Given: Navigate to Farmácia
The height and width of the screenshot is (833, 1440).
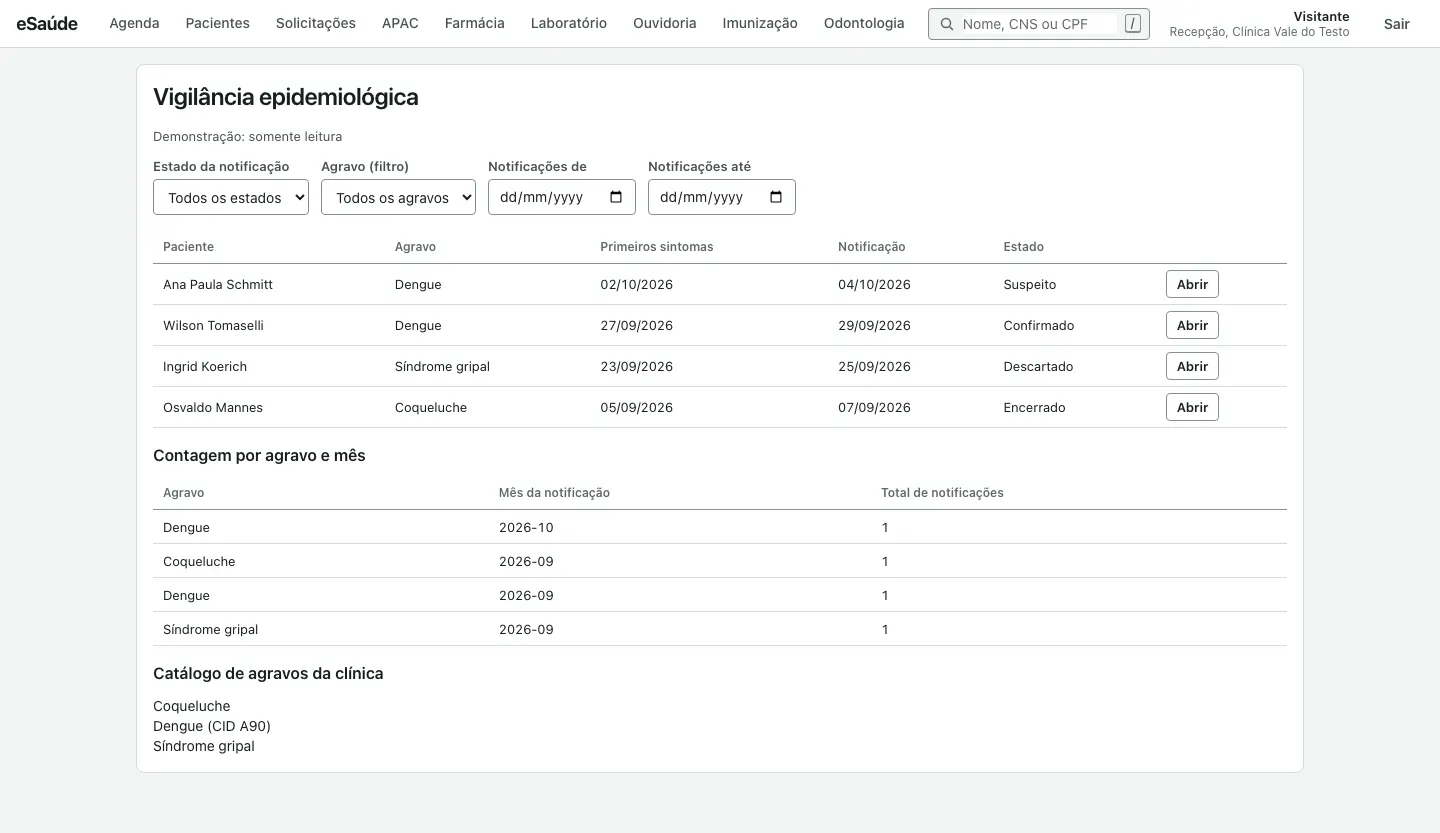Looking at the screenshot, I should pos(475,23).
